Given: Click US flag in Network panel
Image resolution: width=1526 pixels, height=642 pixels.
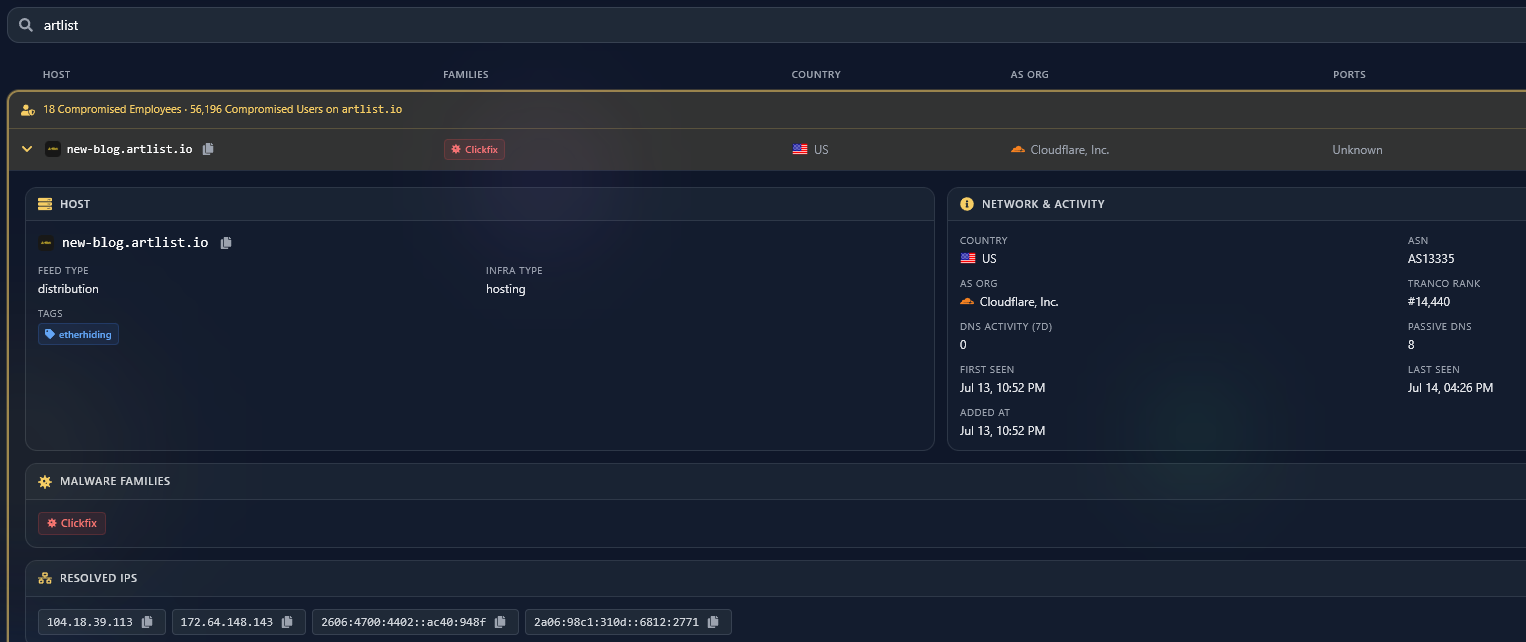Looking at the screenshot, I should [968, 259].
